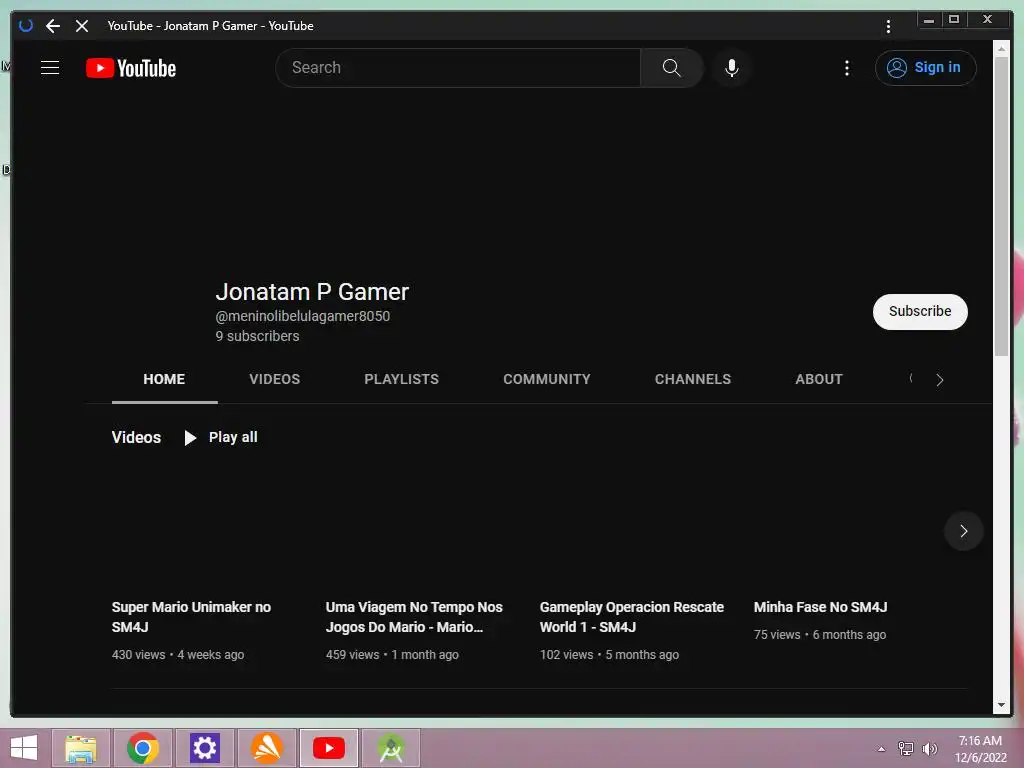Click scrollbar down arrow
Screen dimensions: 1024x768
tap(1001, 705)
